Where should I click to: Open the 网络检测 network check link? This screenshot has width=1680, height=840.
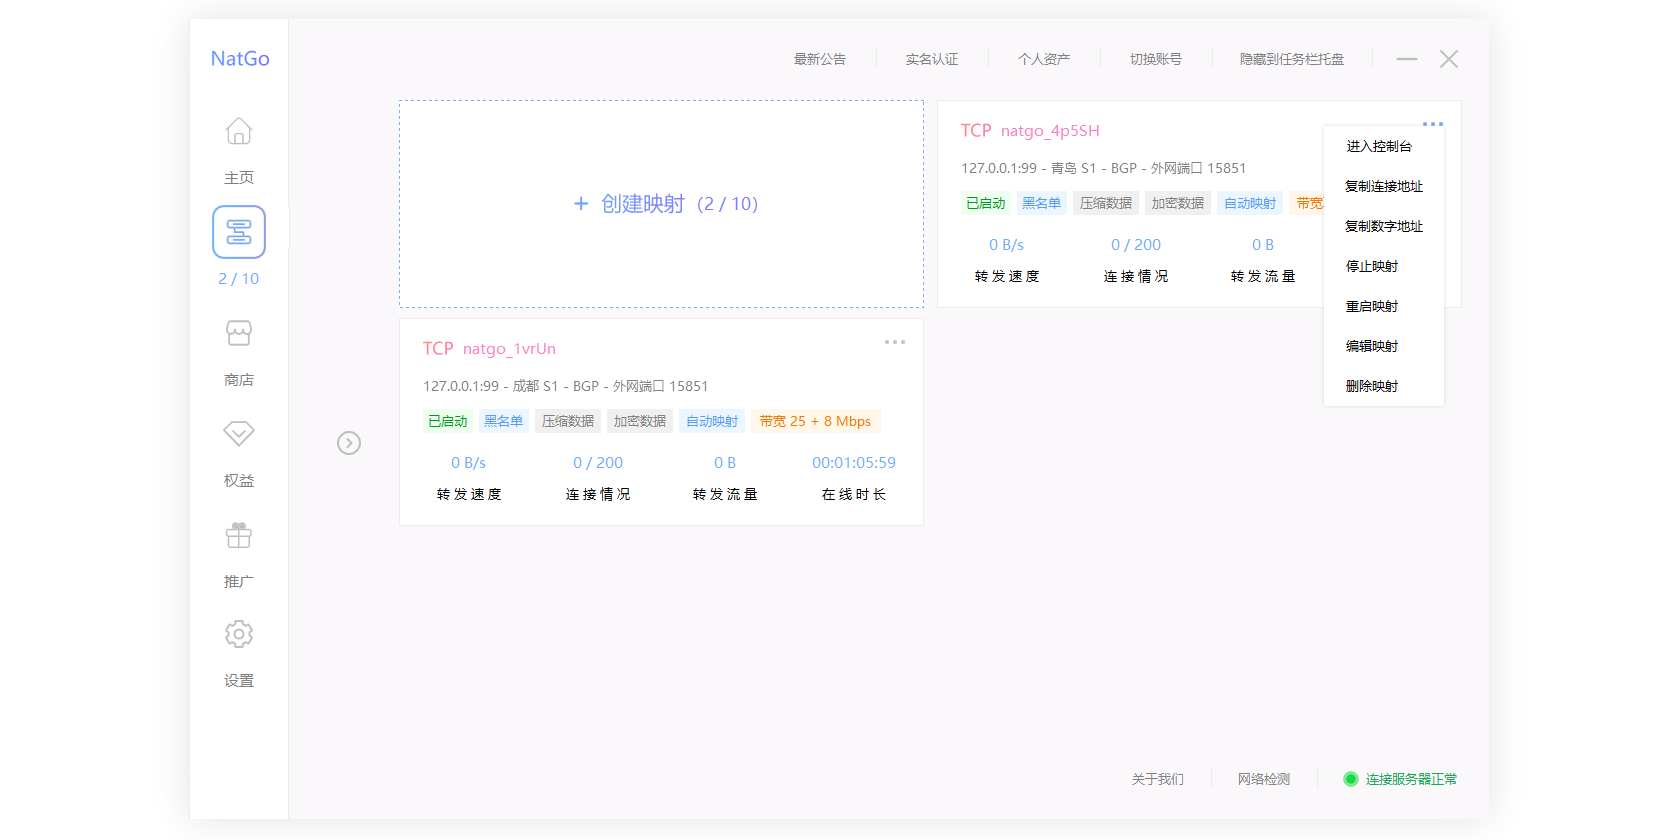(1263, 779)
